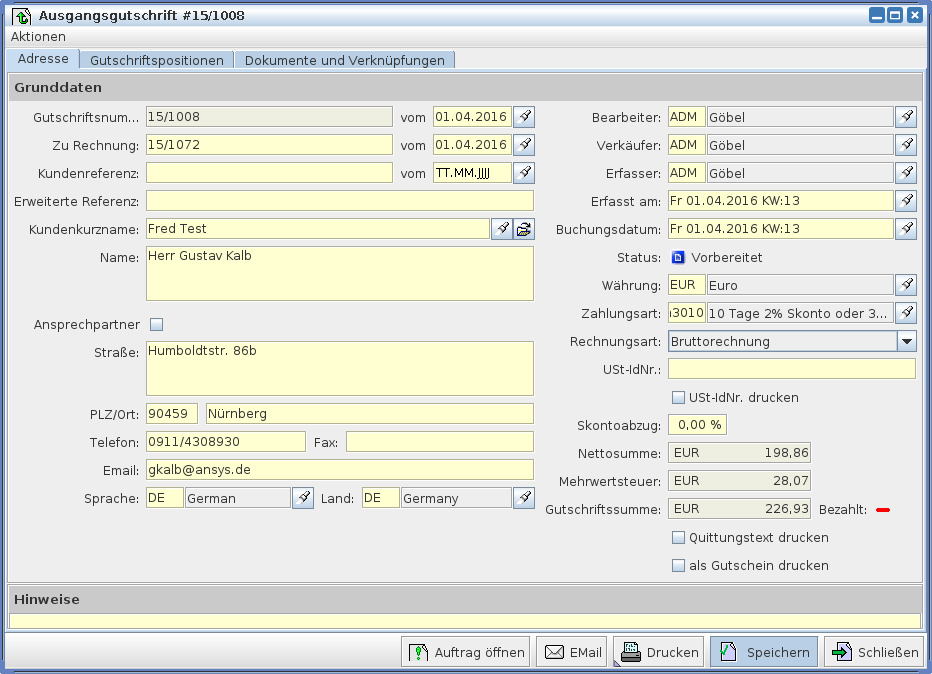Open the Aktionen menu
932x674 pixels.
[x=38, y=36]
